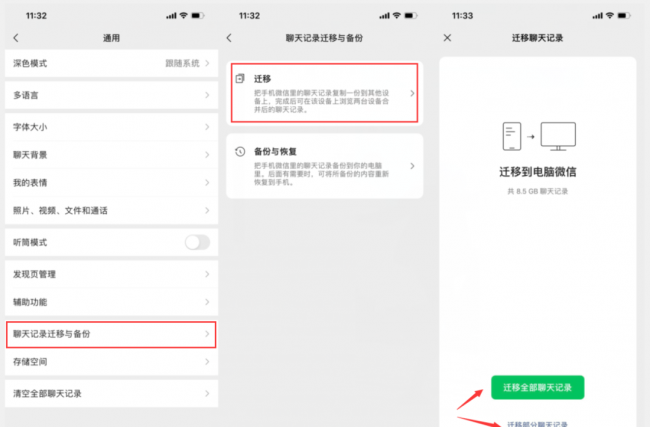650x427 pixels.
Task: Close the 迁移聊天记录 screen with X
Action: (x=447, y=38)
